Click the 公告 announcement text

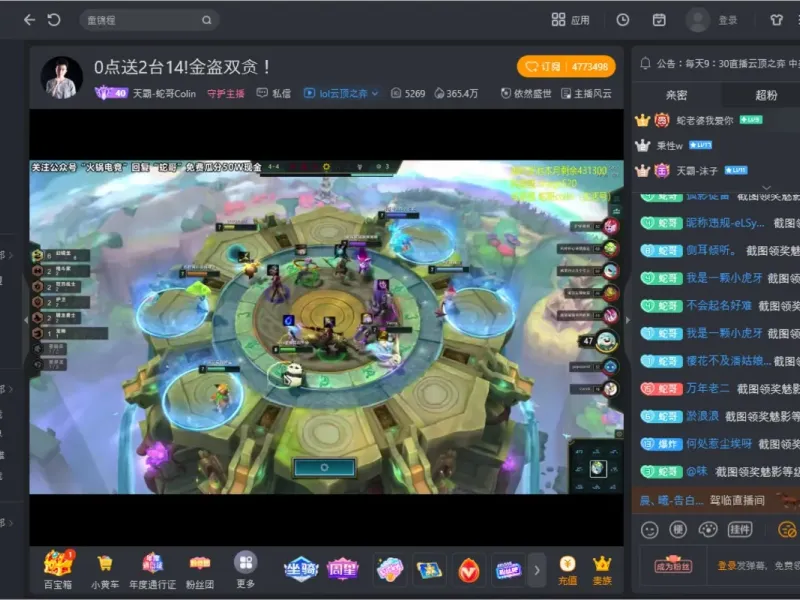[x=728, y=64]
